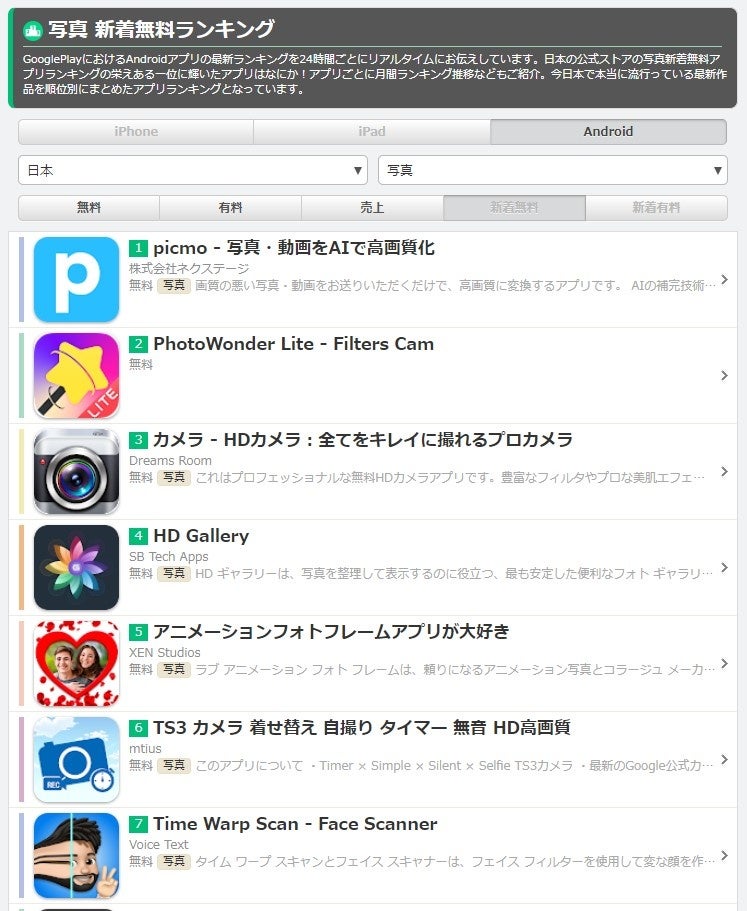747x911 pixels.
Task: Click developer name mtius
Action: click(145, 748)
